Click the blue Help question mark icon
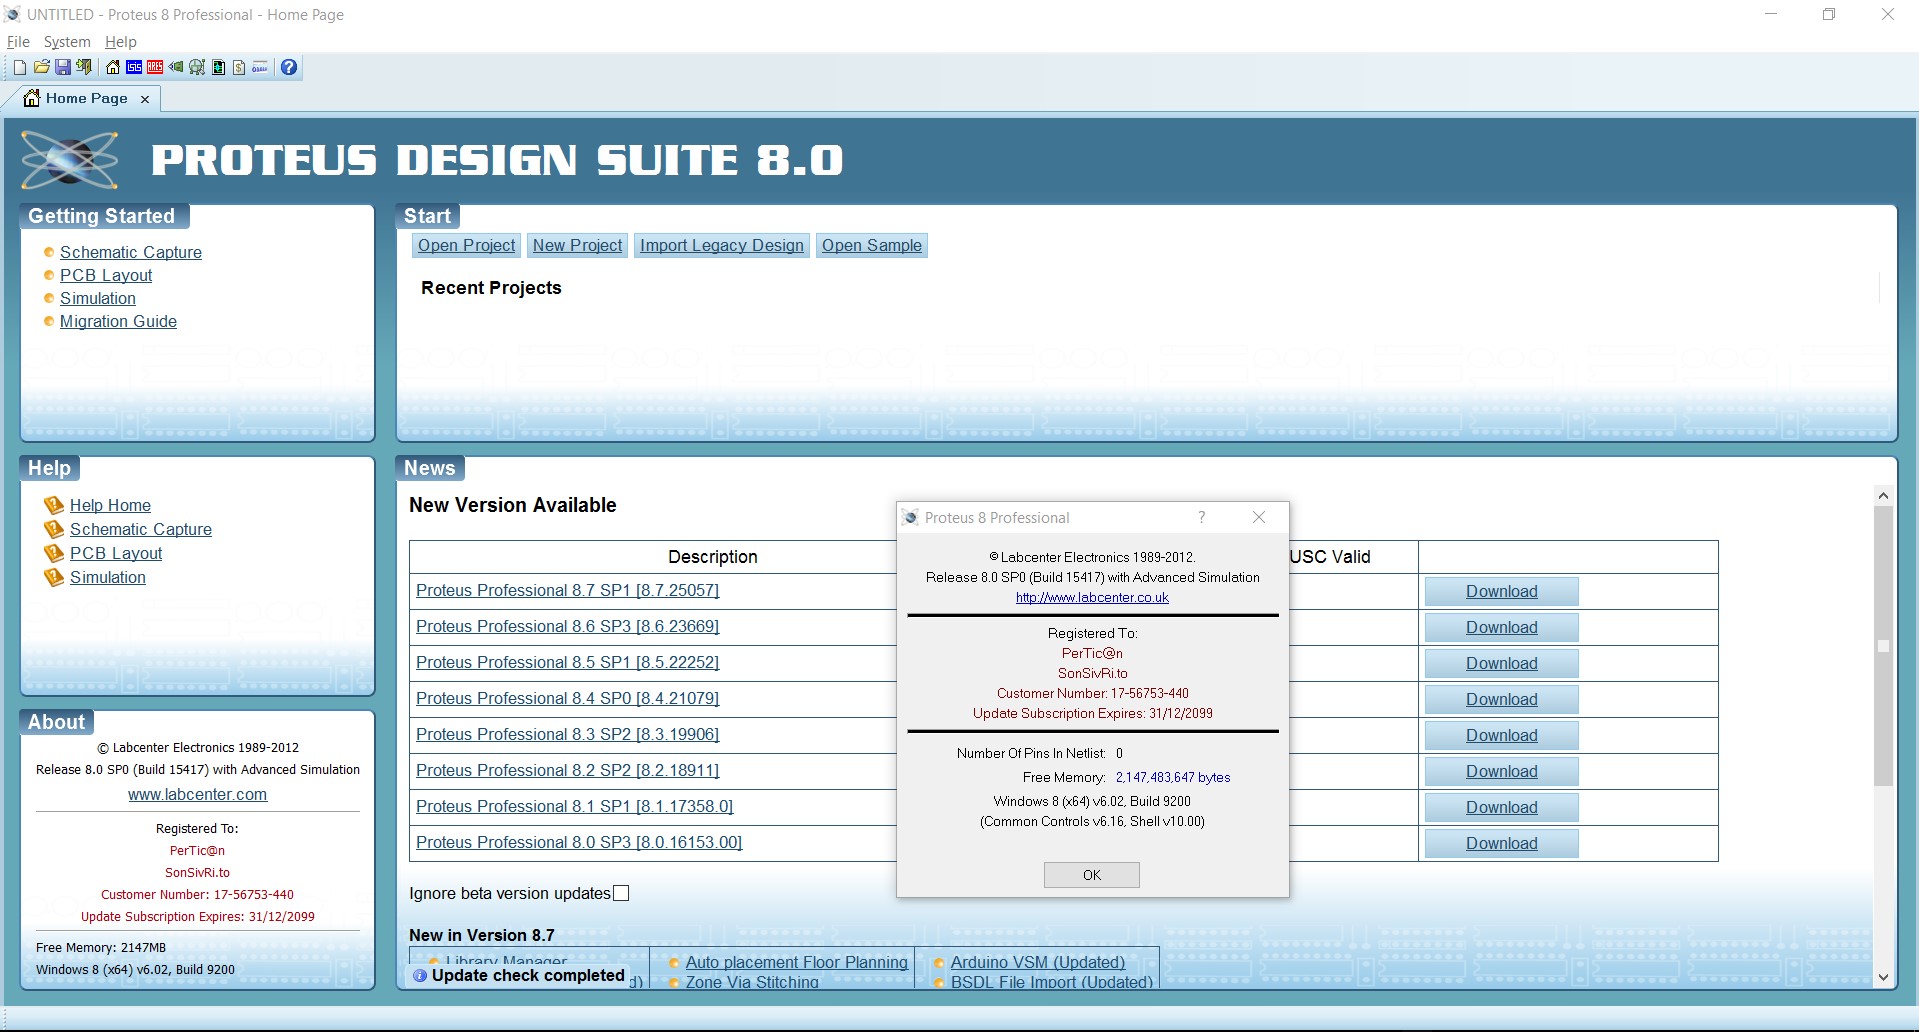This screenshot has width=1919, height=1032. pos(289,67)
